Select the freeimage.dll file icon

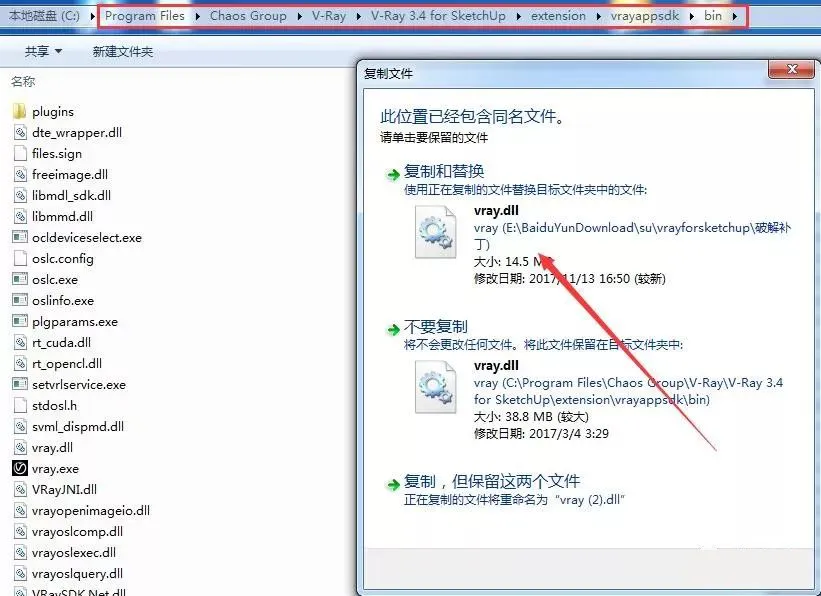click(20, 174)
